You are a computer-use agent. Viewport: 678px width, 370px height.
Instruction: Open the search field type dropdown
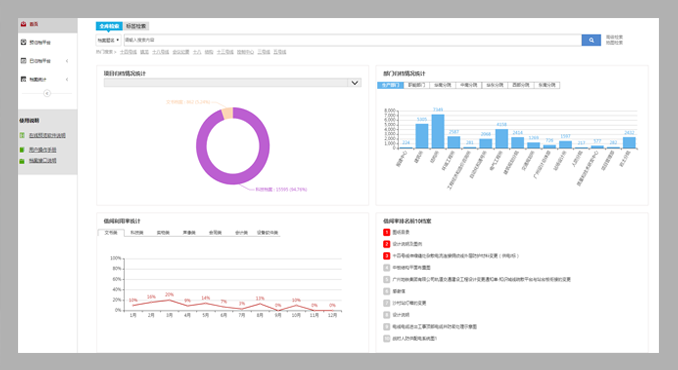click(x=108, y=40)
